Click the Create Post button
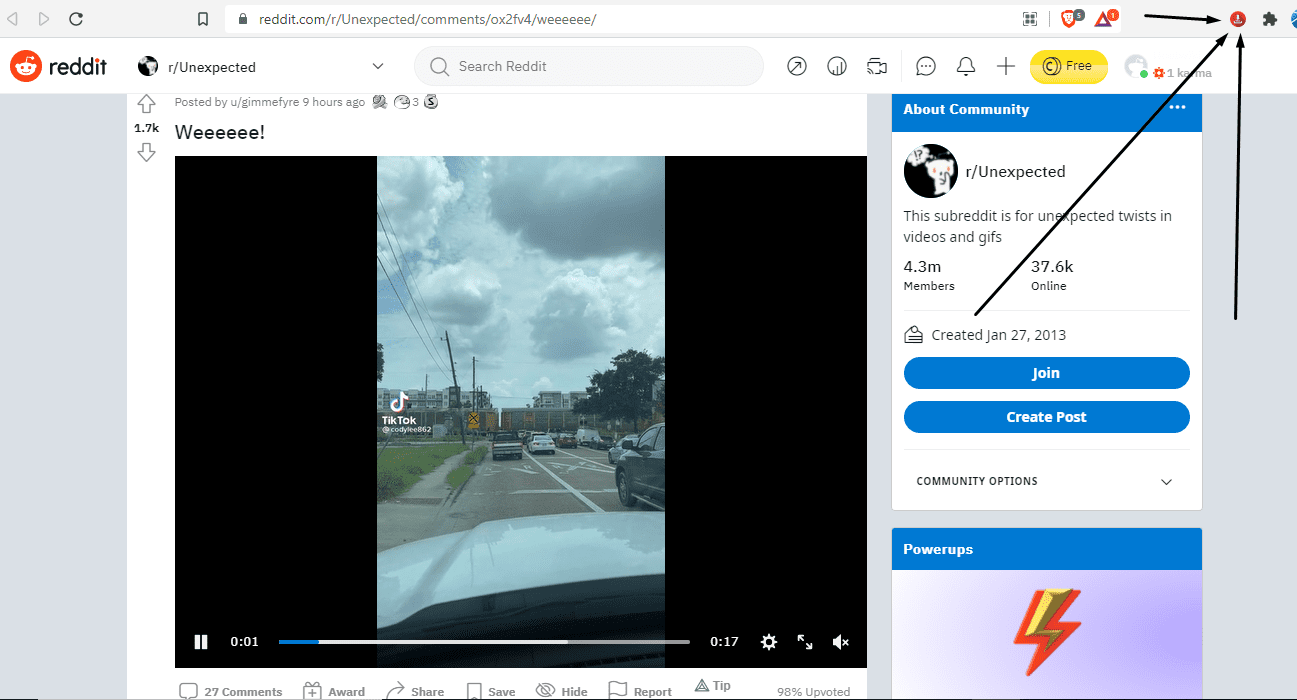 [x=1046, y=417]
